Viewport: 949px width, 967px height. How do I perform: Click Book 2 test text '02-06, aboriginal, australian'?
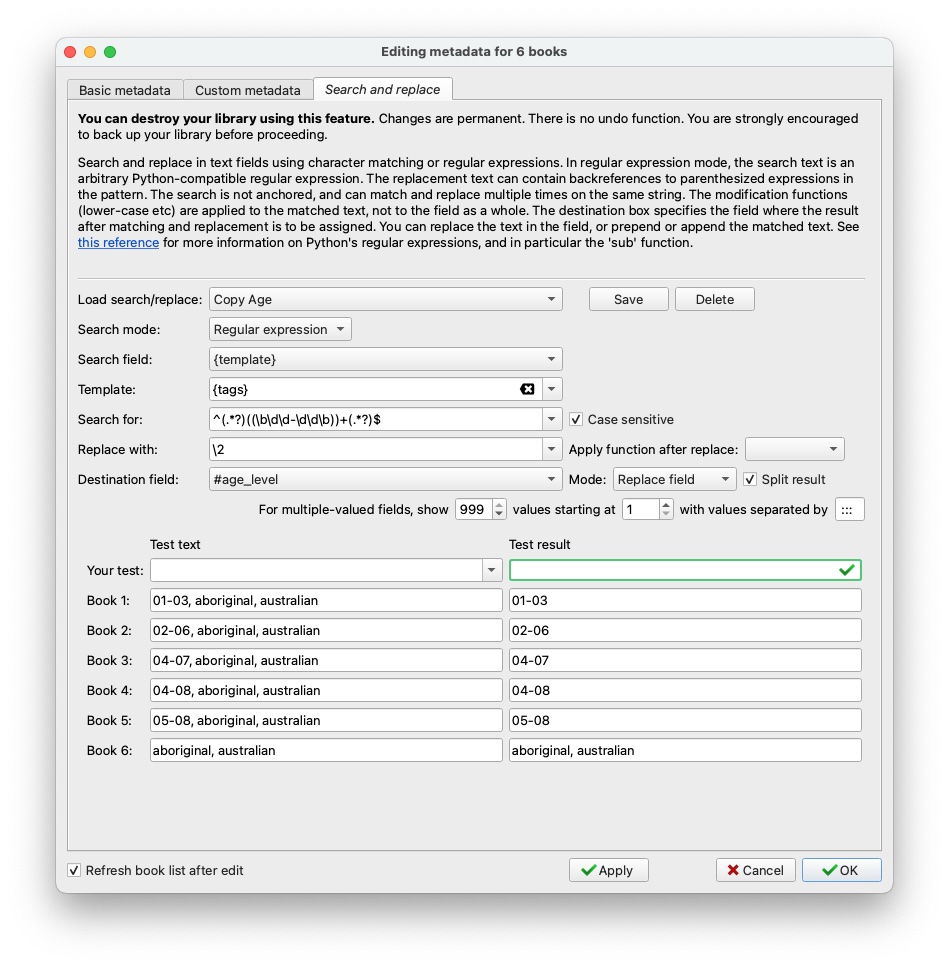click(x=326, y=630)
